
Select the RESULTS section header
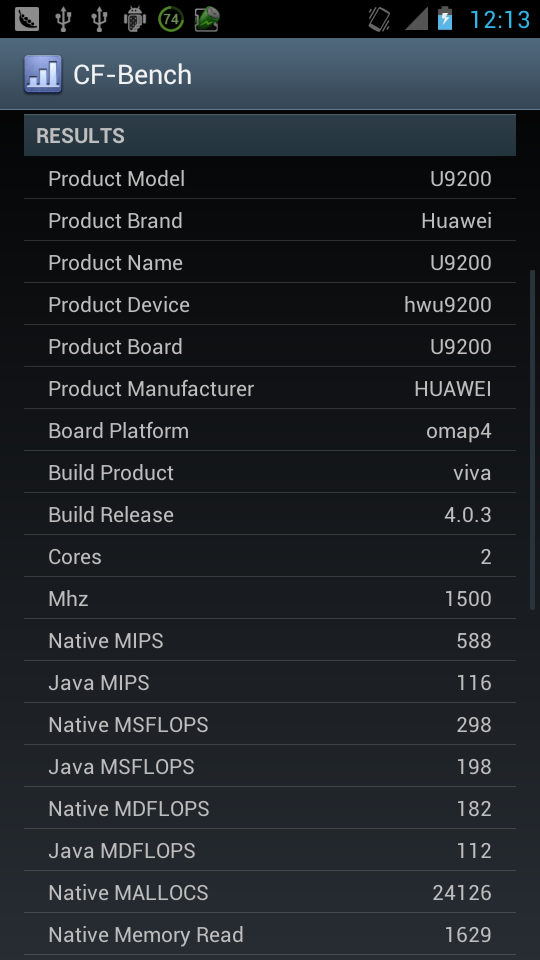[270, 135]
